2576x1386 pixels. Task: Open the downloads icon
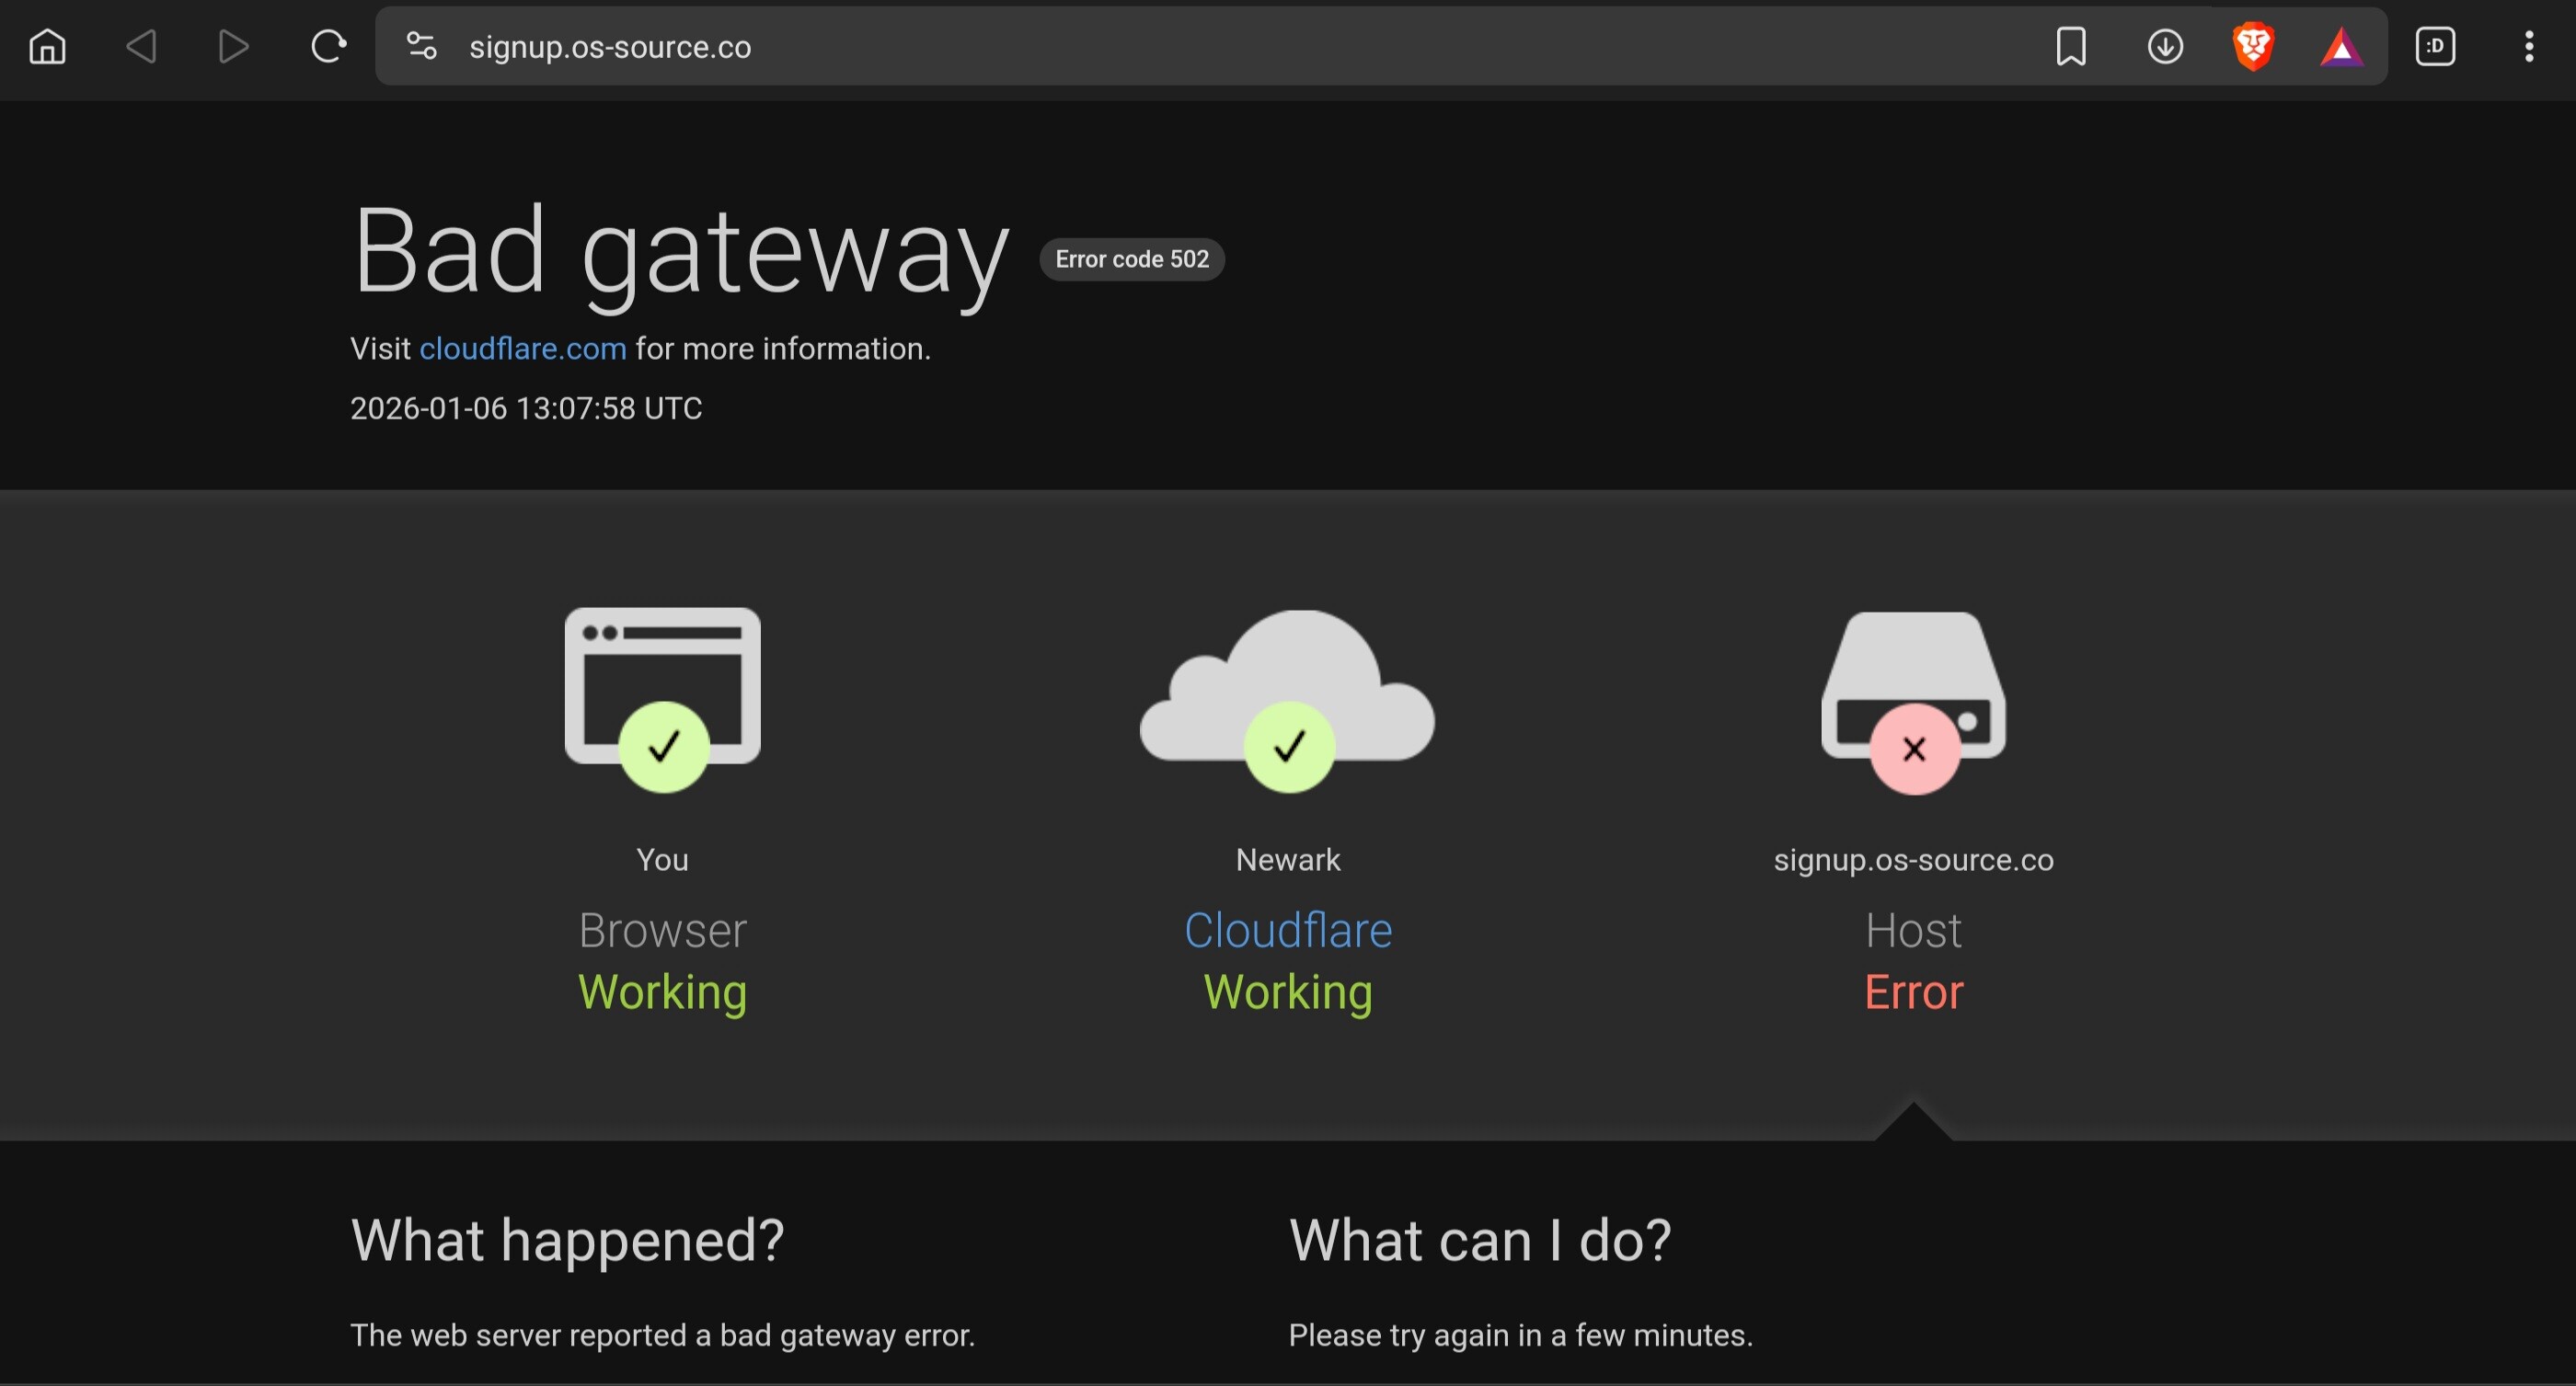click(x=2165, y=46)
